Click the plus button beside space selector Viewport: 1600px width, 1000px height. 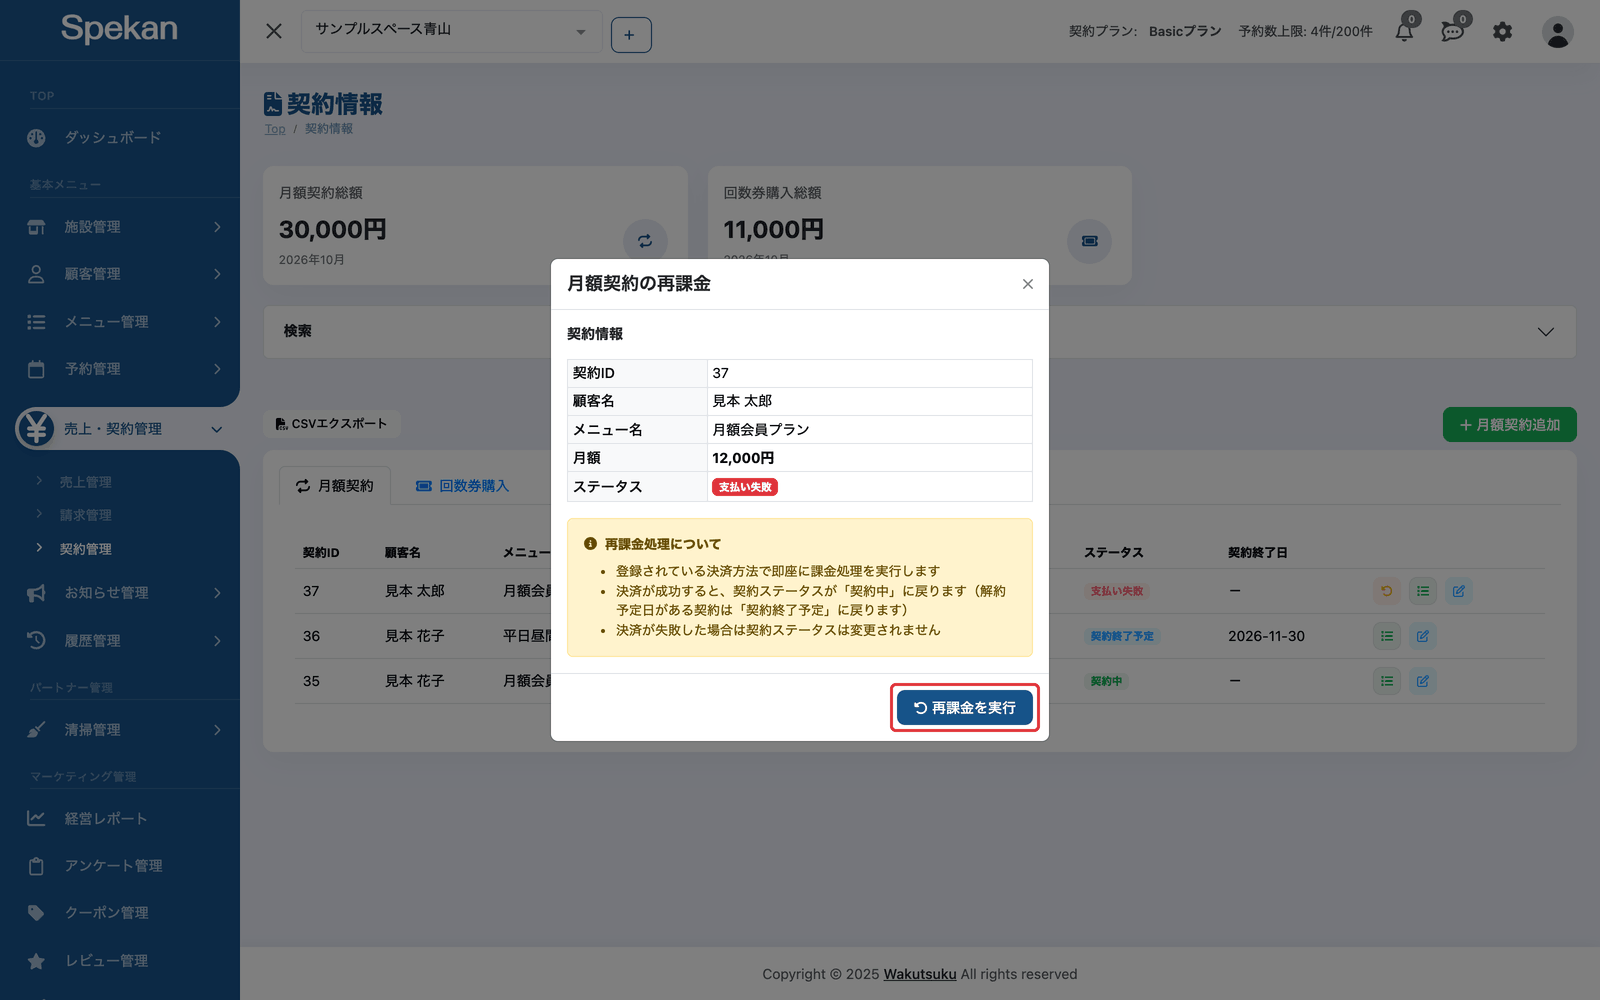pos(631,35)
